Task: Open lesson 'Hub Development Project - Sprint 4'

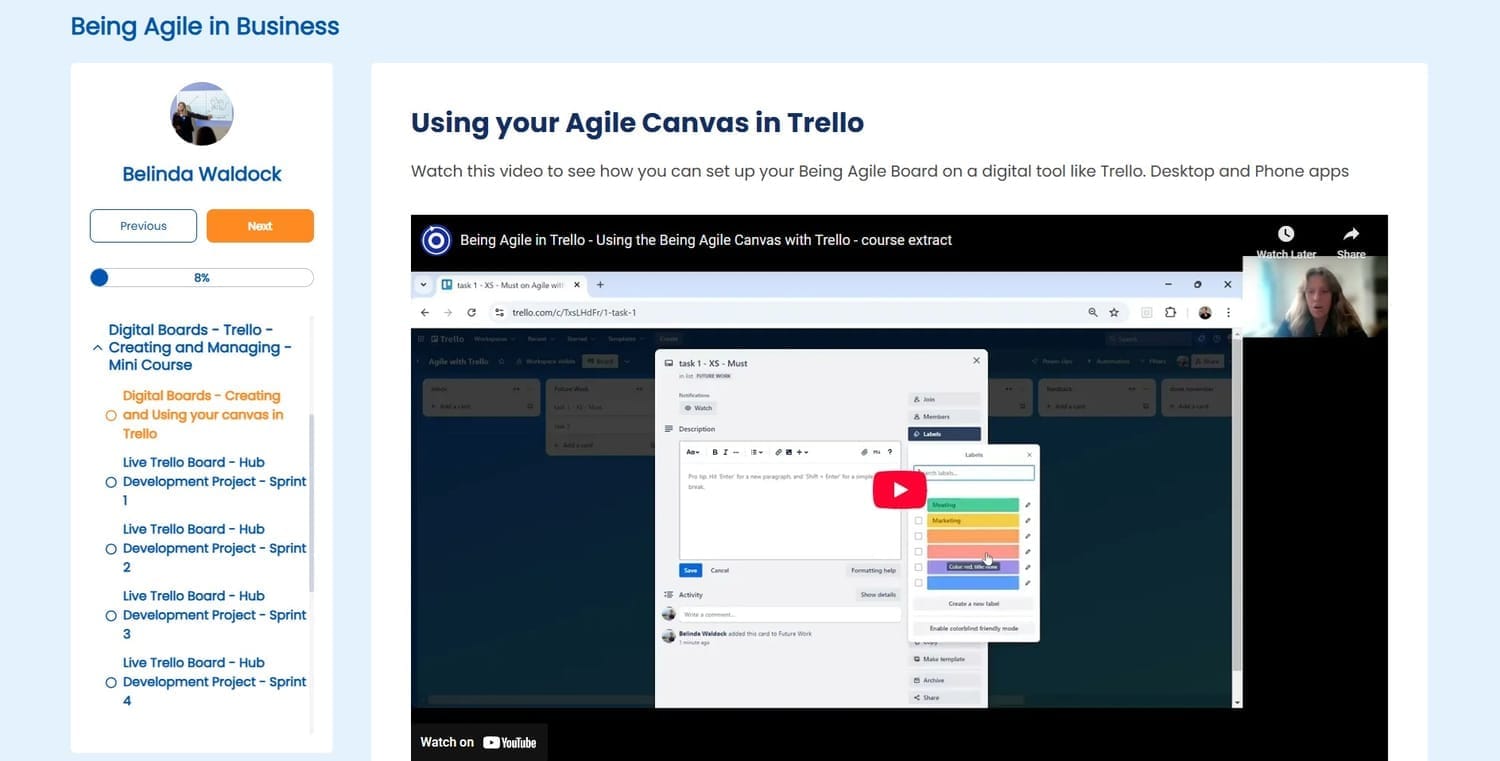Action: [214, 682]
